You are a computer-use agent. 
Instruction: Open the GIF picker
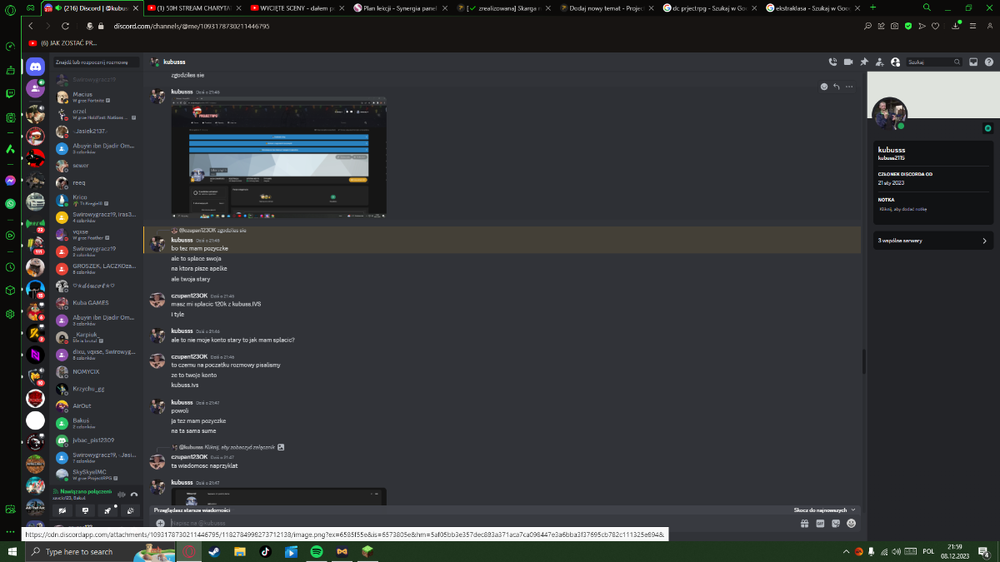click(x=820, y=523)
